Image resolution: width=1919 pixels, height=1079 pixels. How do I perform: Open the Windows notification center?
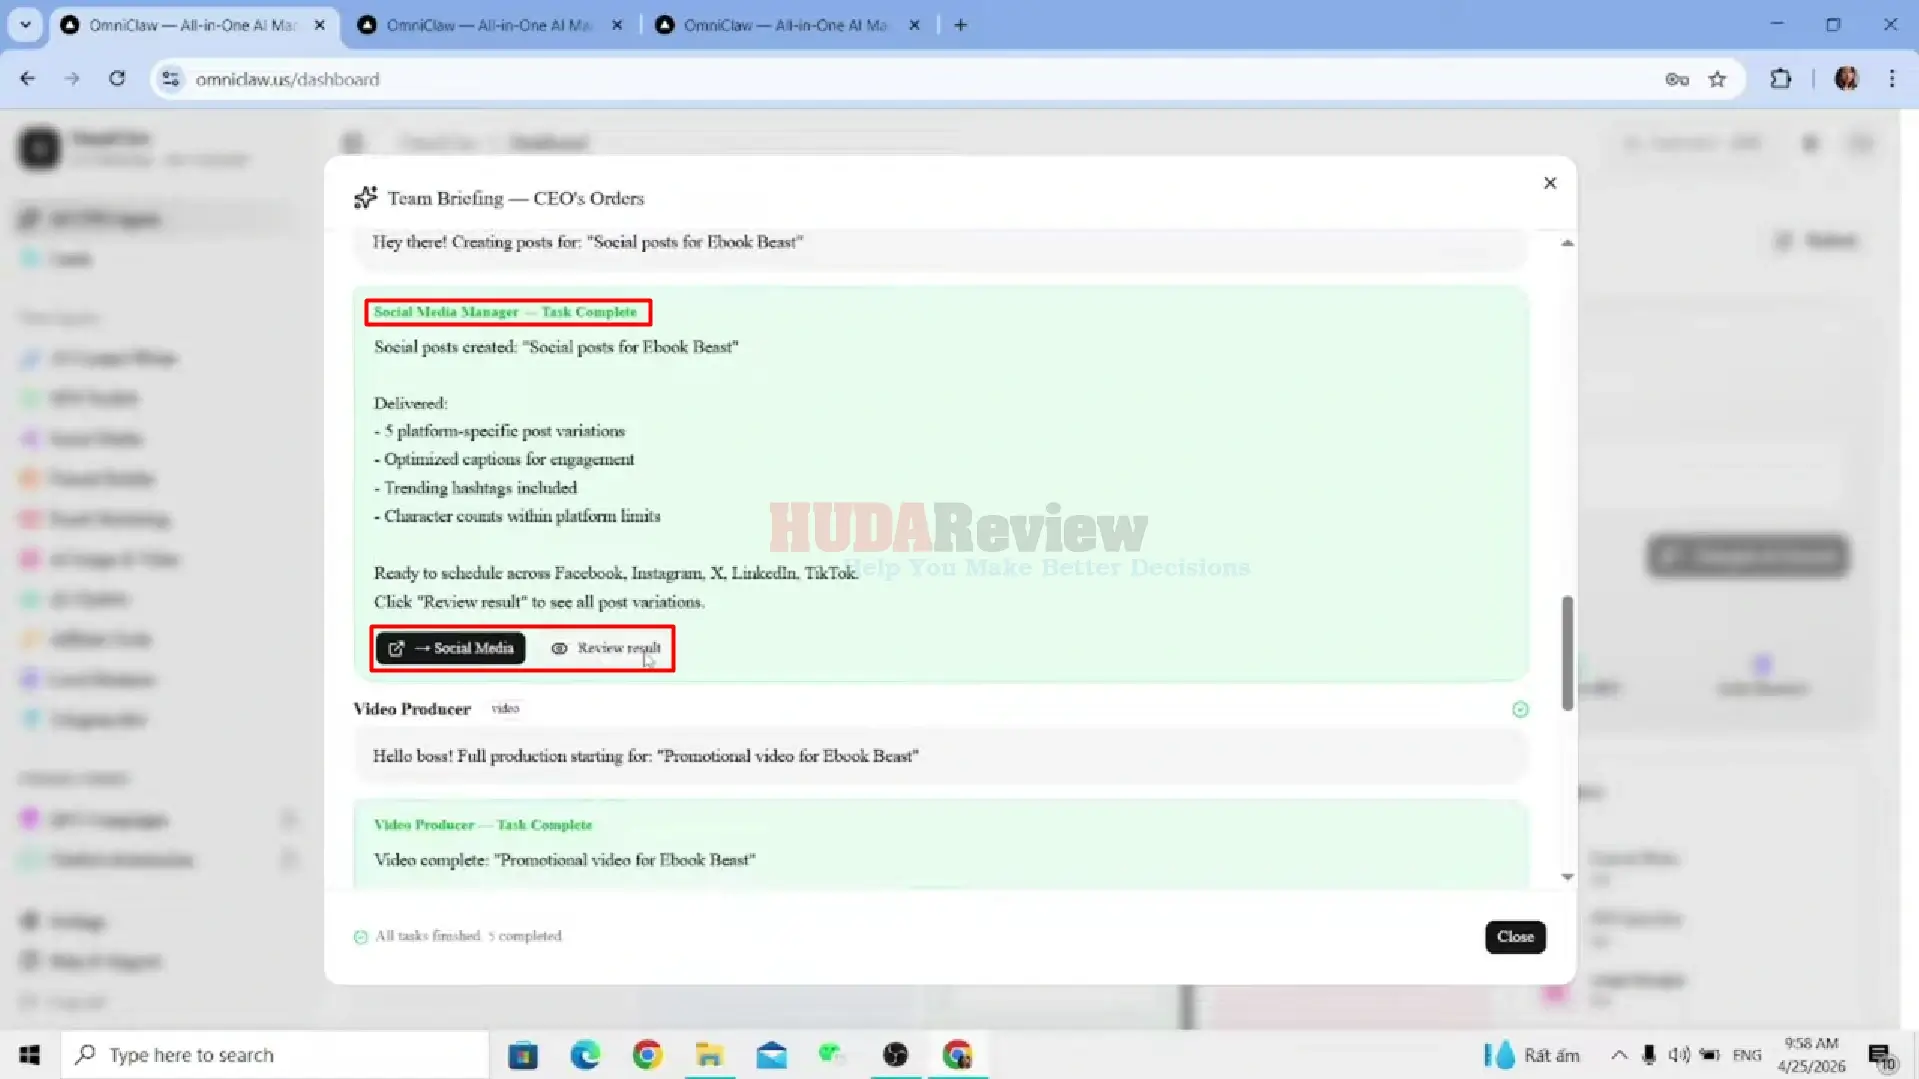[1881, 1055]
